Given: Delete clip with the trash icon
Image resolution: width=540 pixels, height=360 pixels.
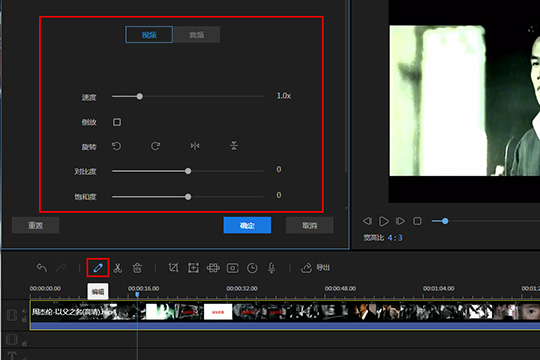Looking at the screenshot, I should coord(137,268).
